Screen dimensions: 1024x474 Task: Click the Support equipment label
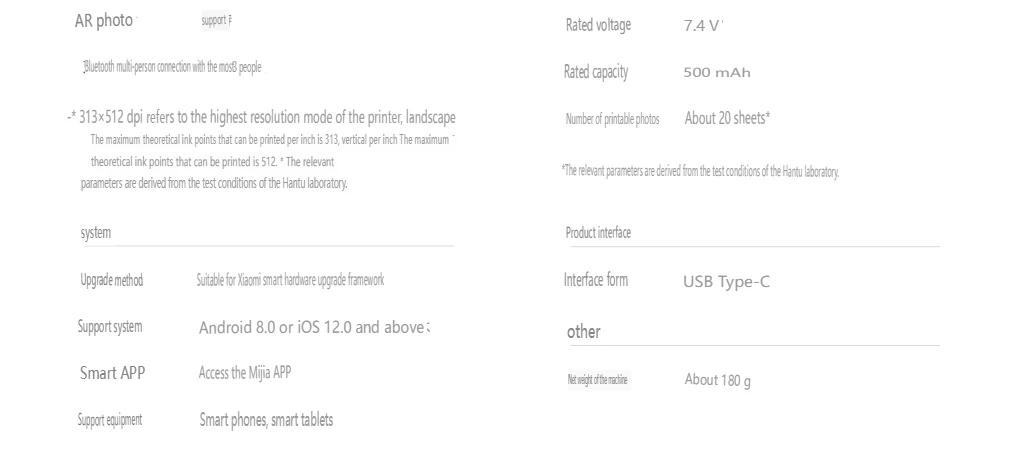pyautogui.click(x=109, y=420)
